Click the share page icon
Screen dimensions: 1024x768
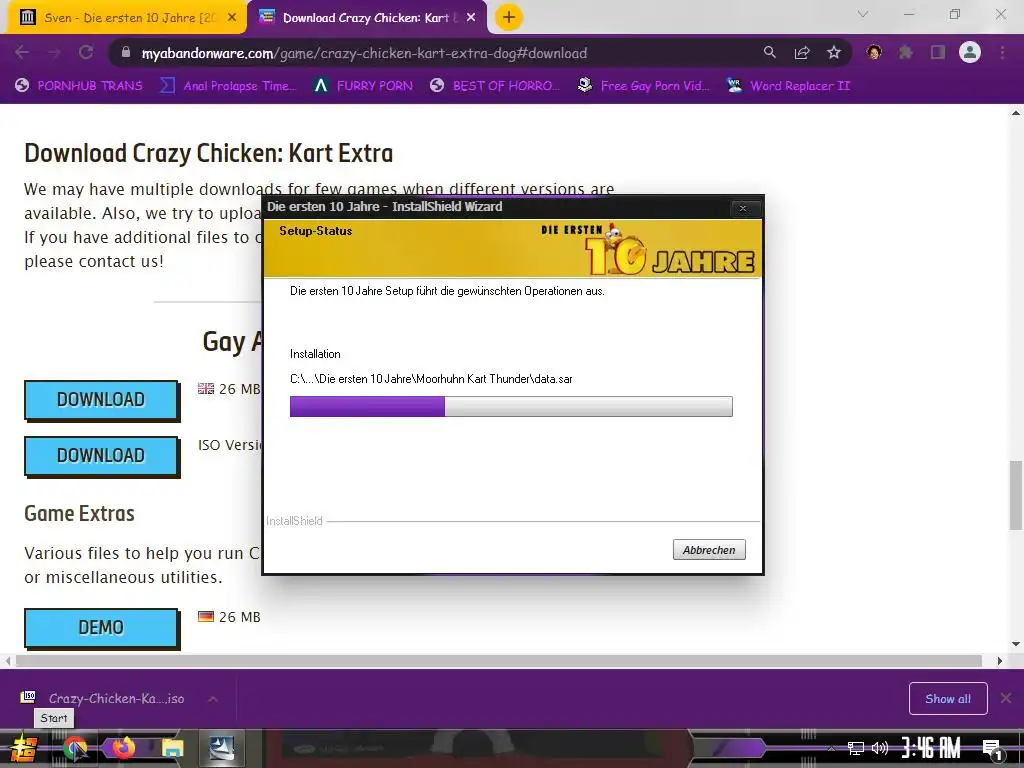(x=802, y=52)
